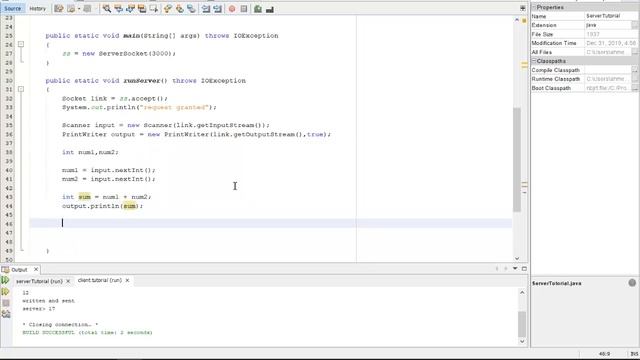This screenshot has height=360, width=640.
Task: Click the BUILD SUCCESSFUL output line
Action: [87, 333]
